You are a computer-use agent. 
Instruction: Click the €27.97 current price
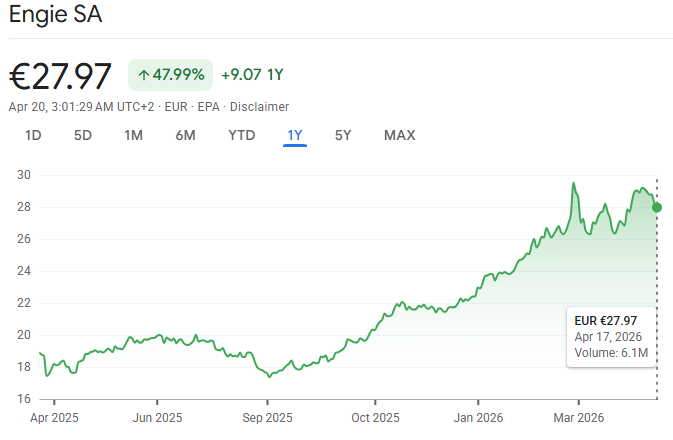point(60,76)
